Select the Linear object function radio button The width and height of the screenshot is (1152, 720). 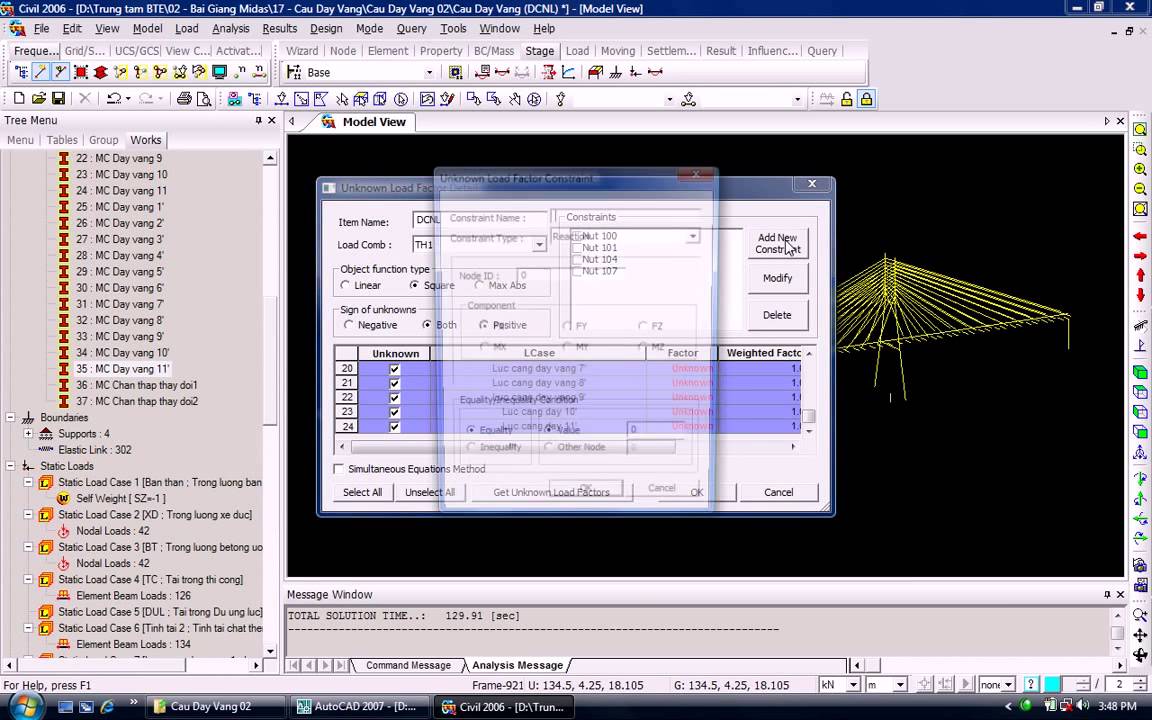point(345,285)
